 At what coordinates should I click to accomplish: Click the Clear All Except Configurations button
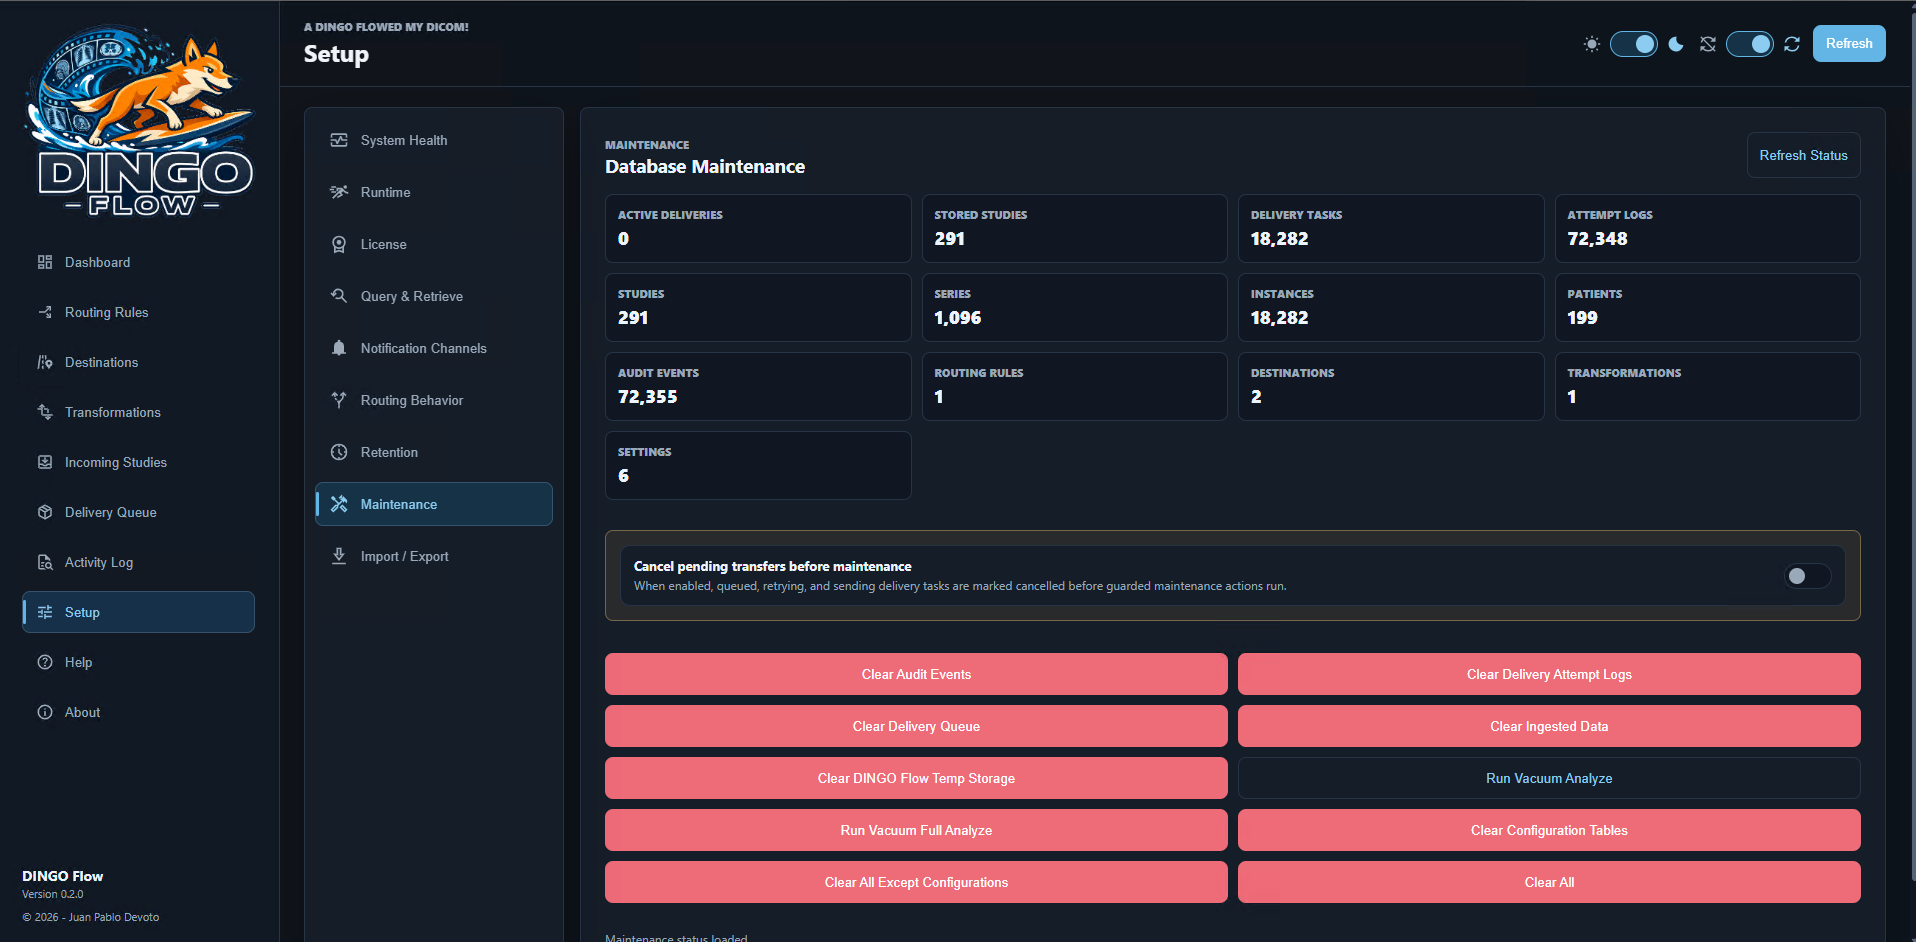pyautogui.click(x=916, y=882)
